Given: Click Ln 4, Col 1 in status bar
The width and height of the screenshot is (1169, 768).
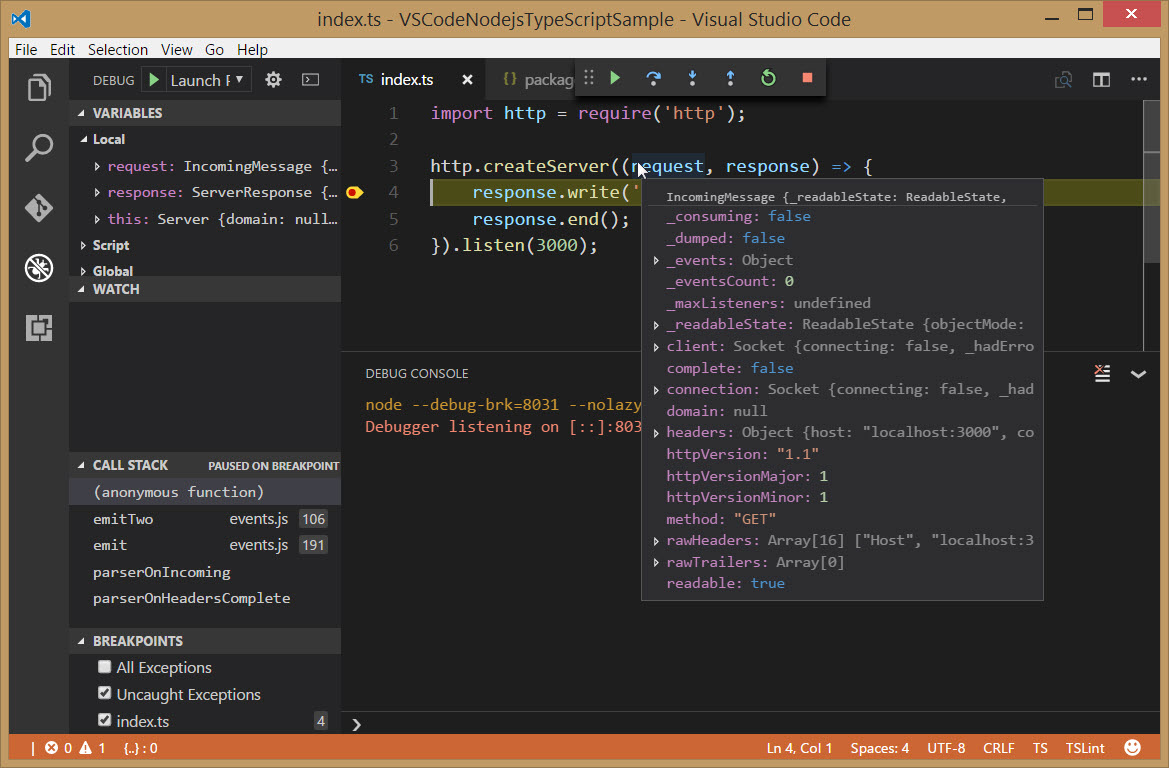Looking at the screenshot, I should (x=800, y=748).
